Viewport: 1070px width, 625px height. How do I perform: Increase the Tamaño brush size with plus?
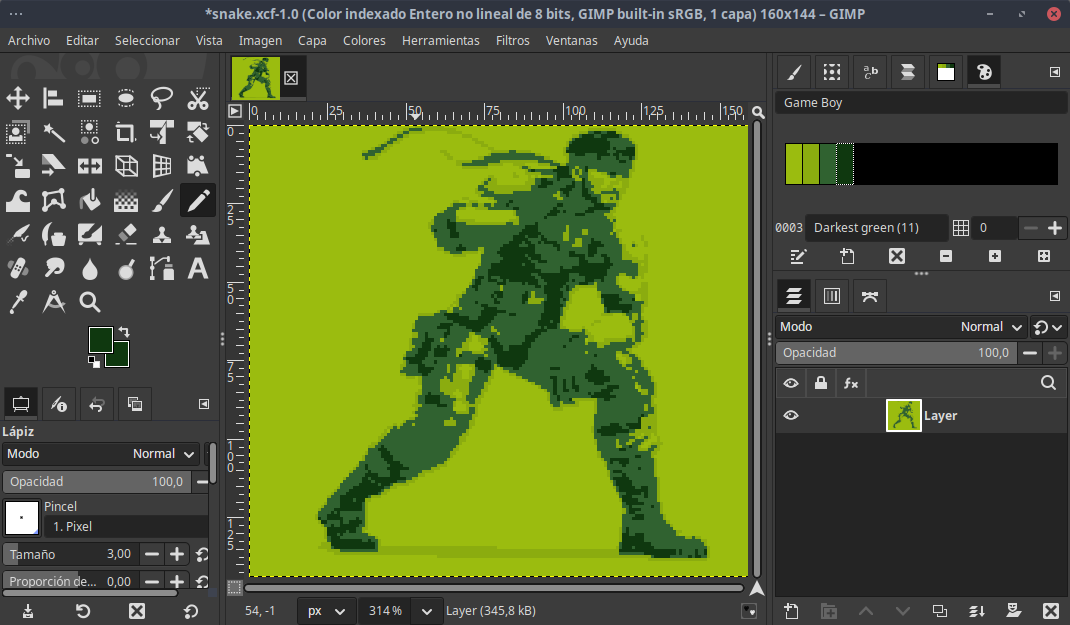177,554
